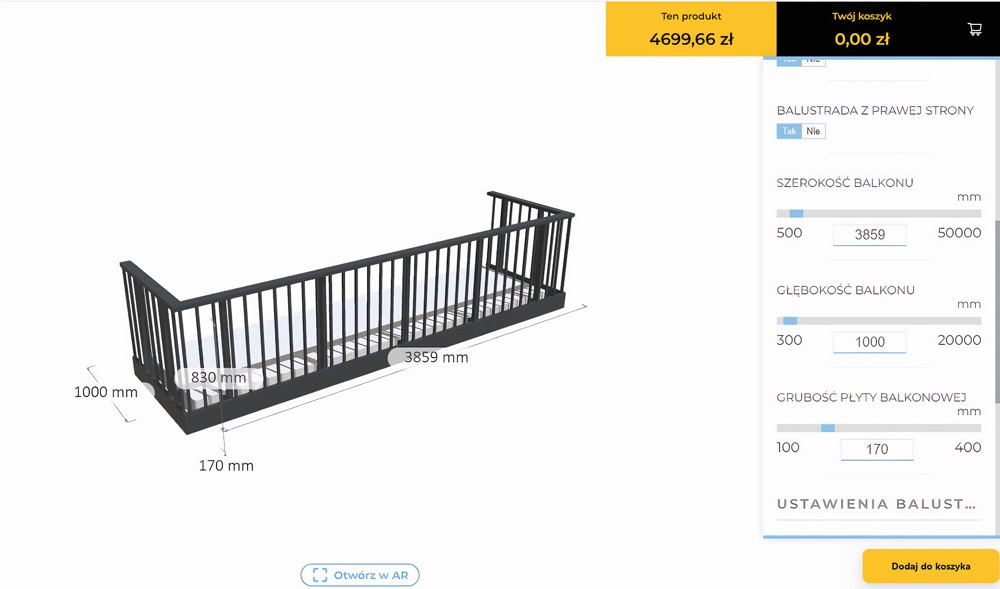Open the Otwórz w AR view
This screenshot has width=1000, height=589.
click(360, 575)
